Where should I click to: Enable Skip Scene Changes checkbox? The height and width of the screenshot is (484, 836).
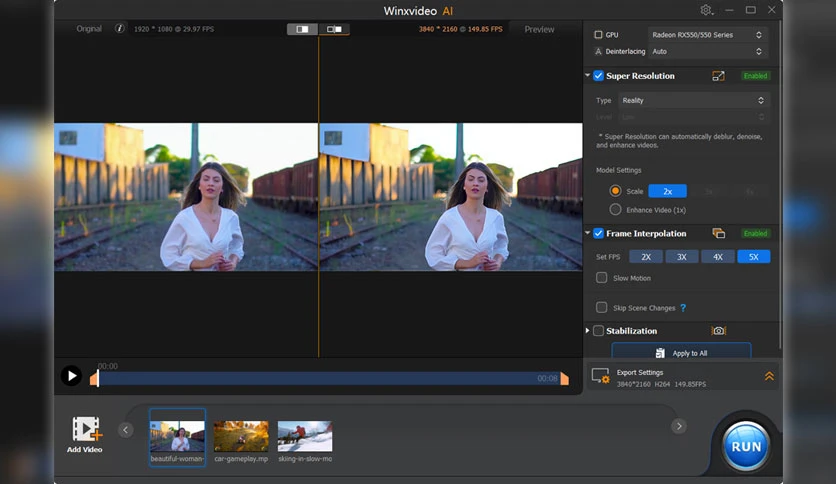pos(601,308)
